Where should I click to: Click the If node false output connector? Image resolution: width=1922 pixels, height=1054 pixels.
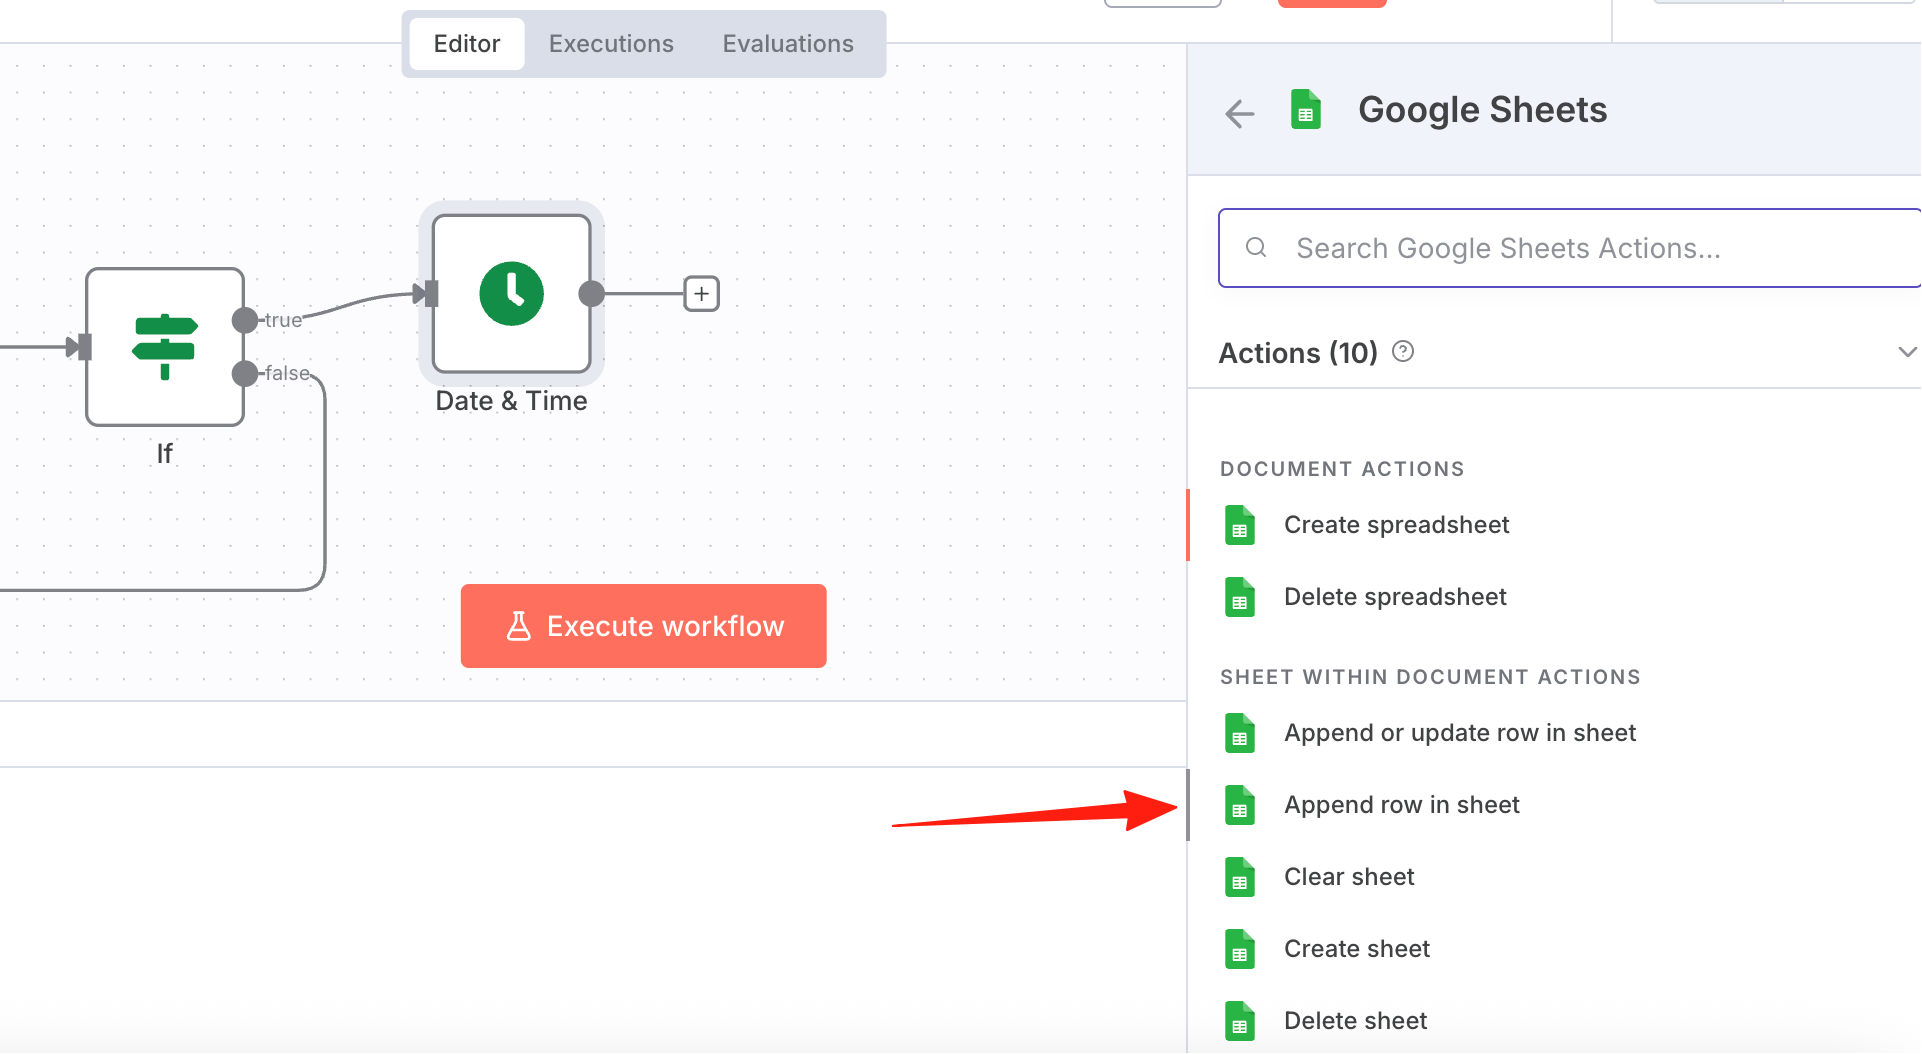click(244, 374)
